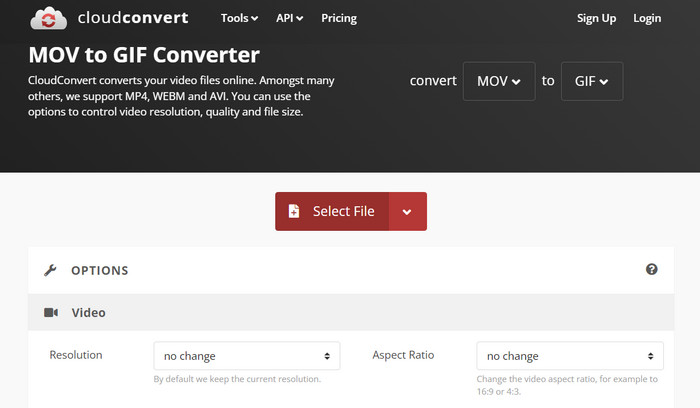Open the GIF target format dropdown
Viewport: 700px width, 408px height.
tap(592, 81)
